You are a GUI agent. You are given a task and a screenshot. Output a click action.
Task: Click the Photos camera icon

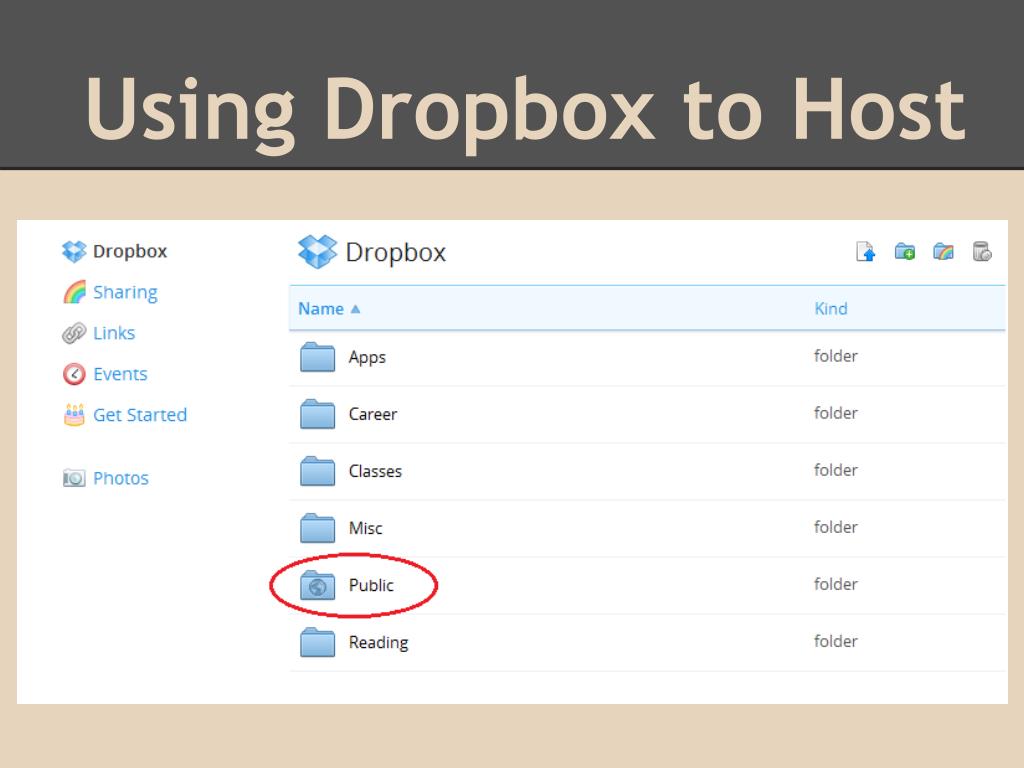(74, 478)
